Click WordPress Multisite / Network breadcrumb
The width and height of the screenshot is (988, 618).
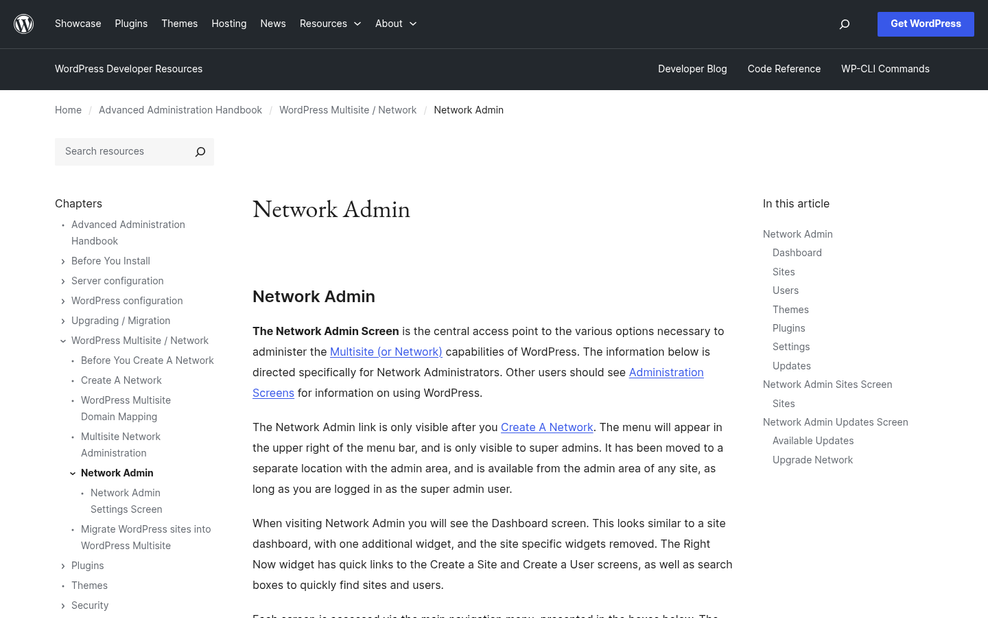348,110
